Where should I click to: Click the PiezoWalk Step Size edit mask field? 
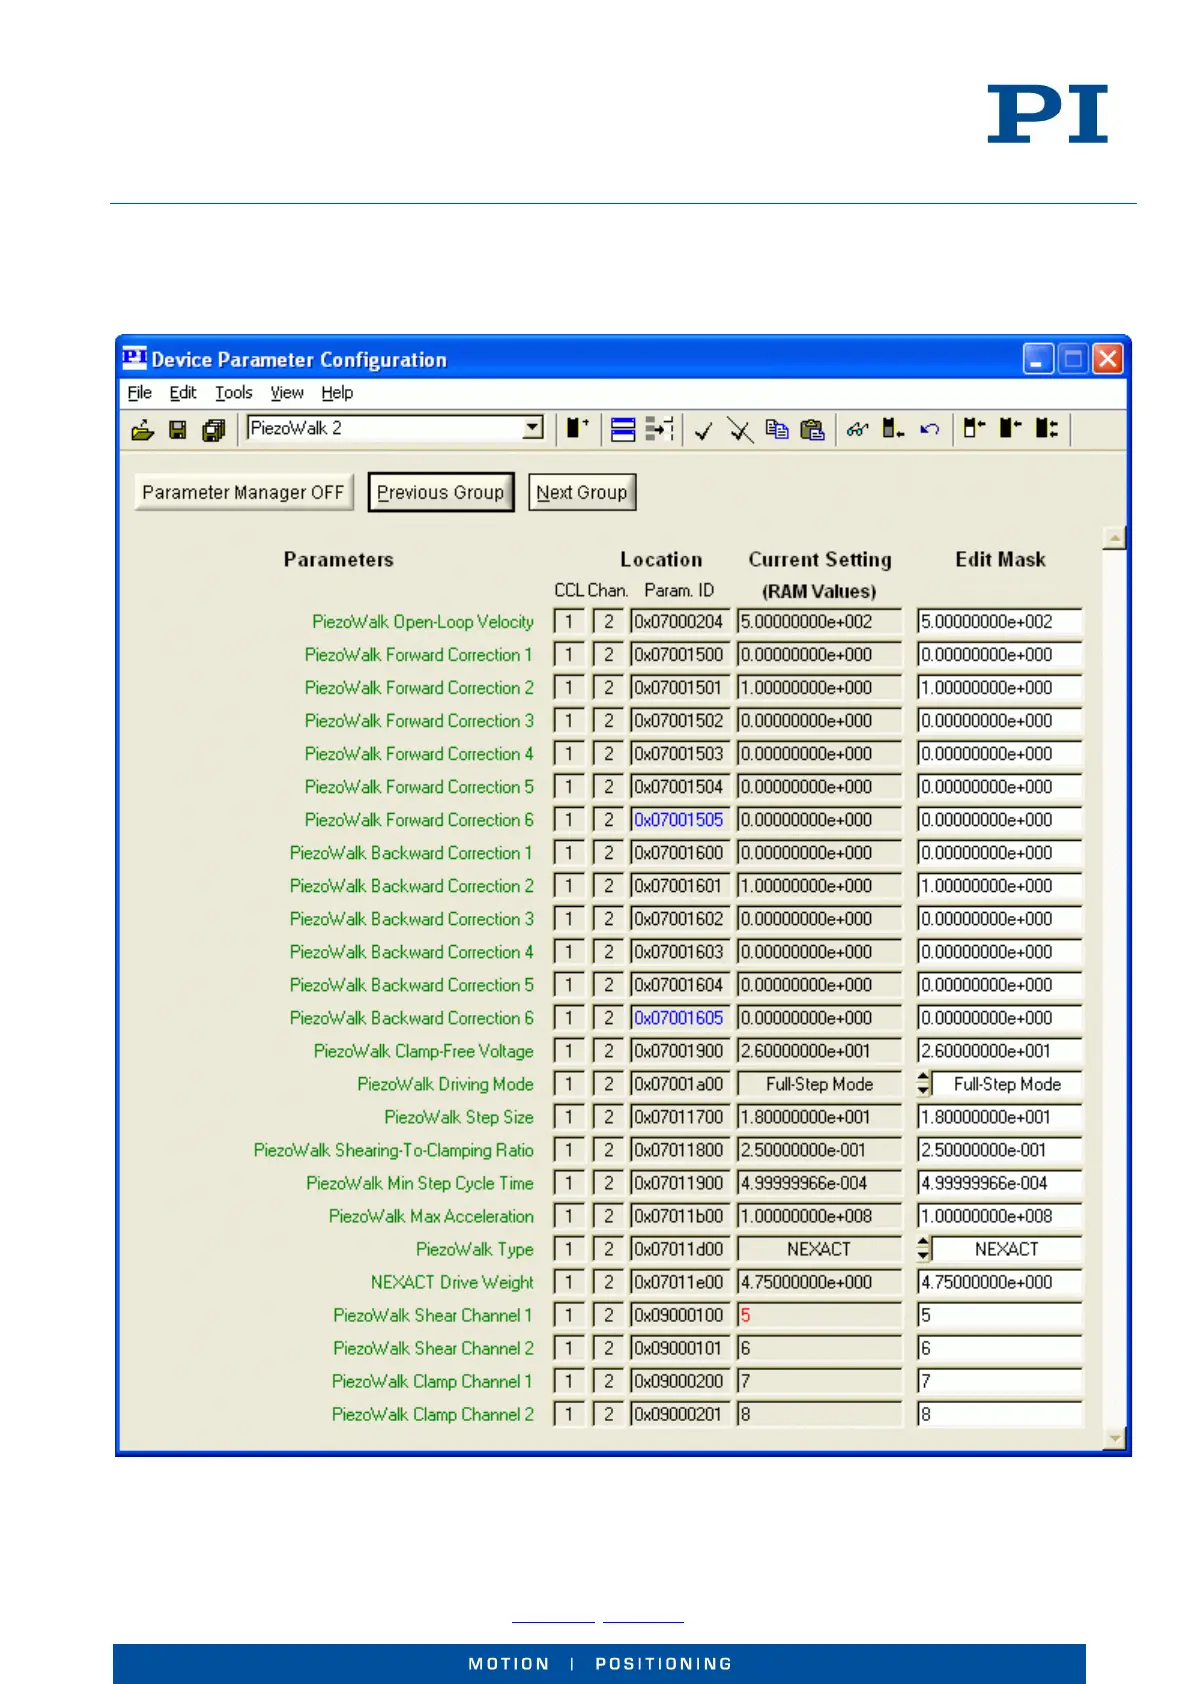(998, 1117)
